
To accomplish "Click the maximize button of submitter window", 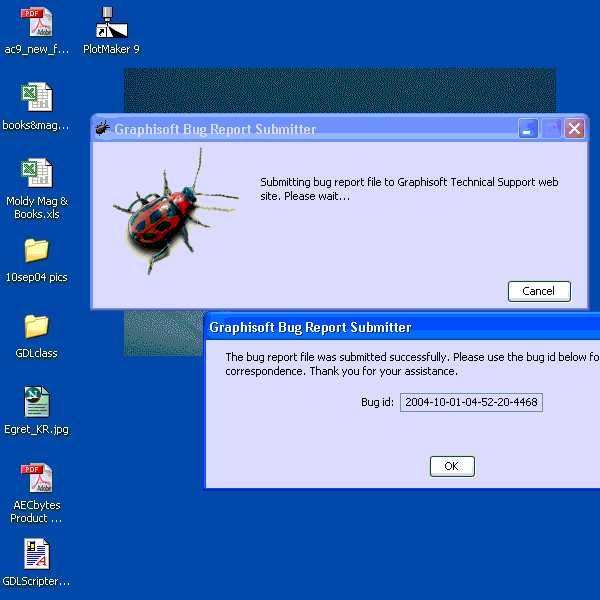I will 551,129.
